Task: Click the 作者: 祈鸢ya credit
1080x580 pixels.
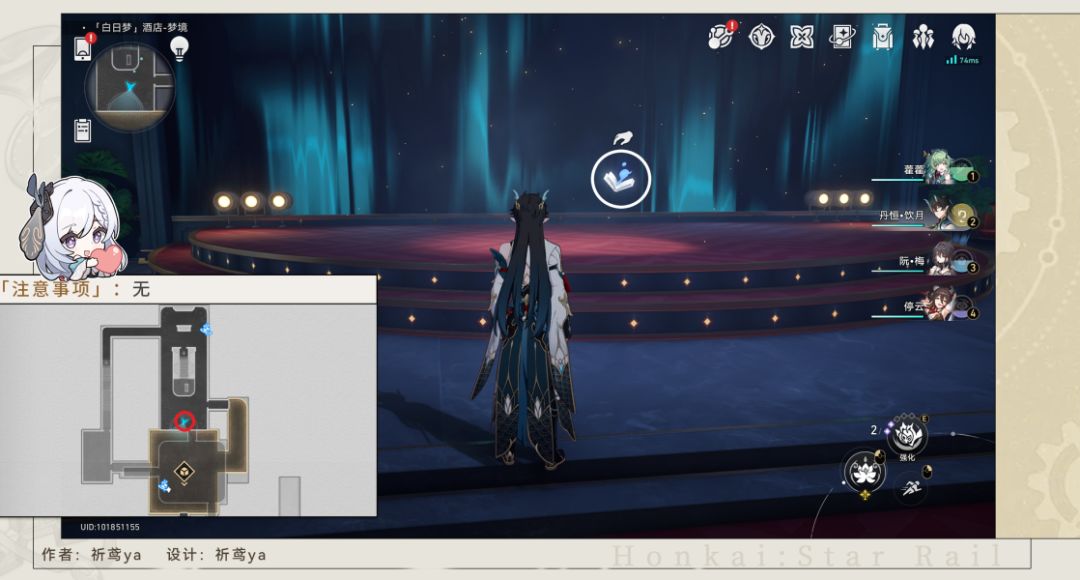Action: tap(92, 555)
